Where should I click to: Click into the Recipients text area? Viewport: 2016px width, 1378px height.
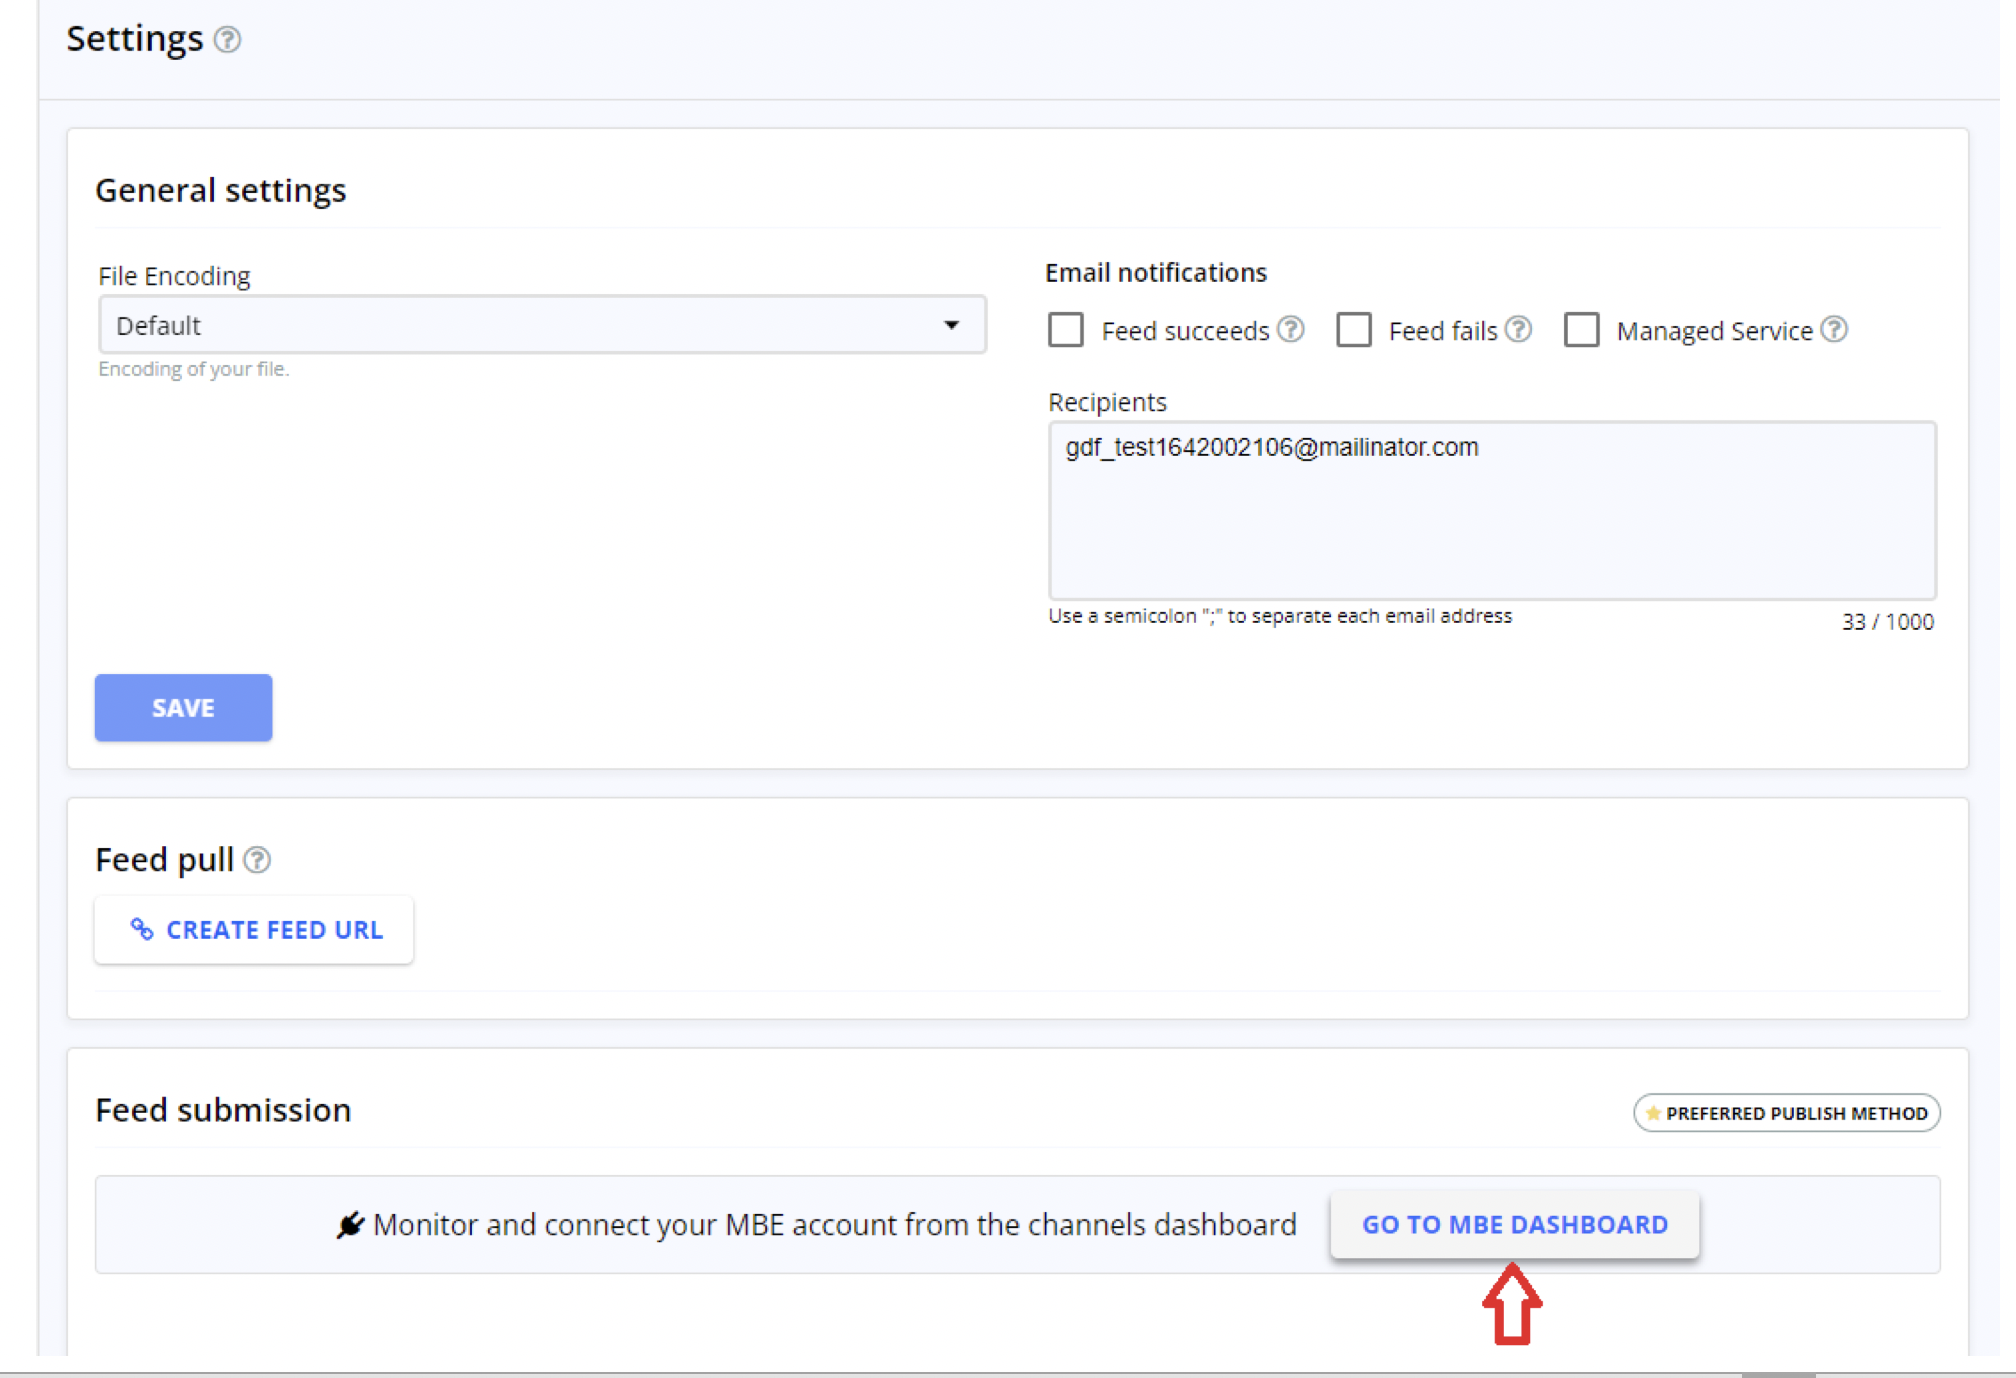tap(1492, 511)
